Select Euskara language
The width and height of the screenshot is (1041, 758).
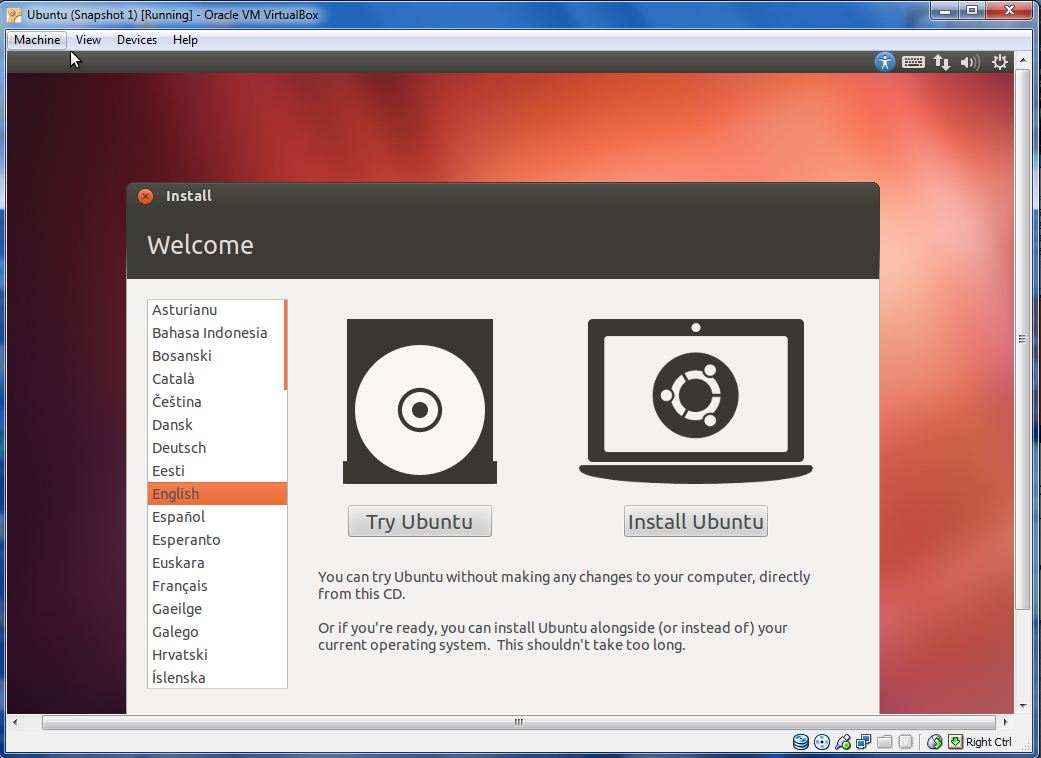pyautogui.click(x=217, y=563)
